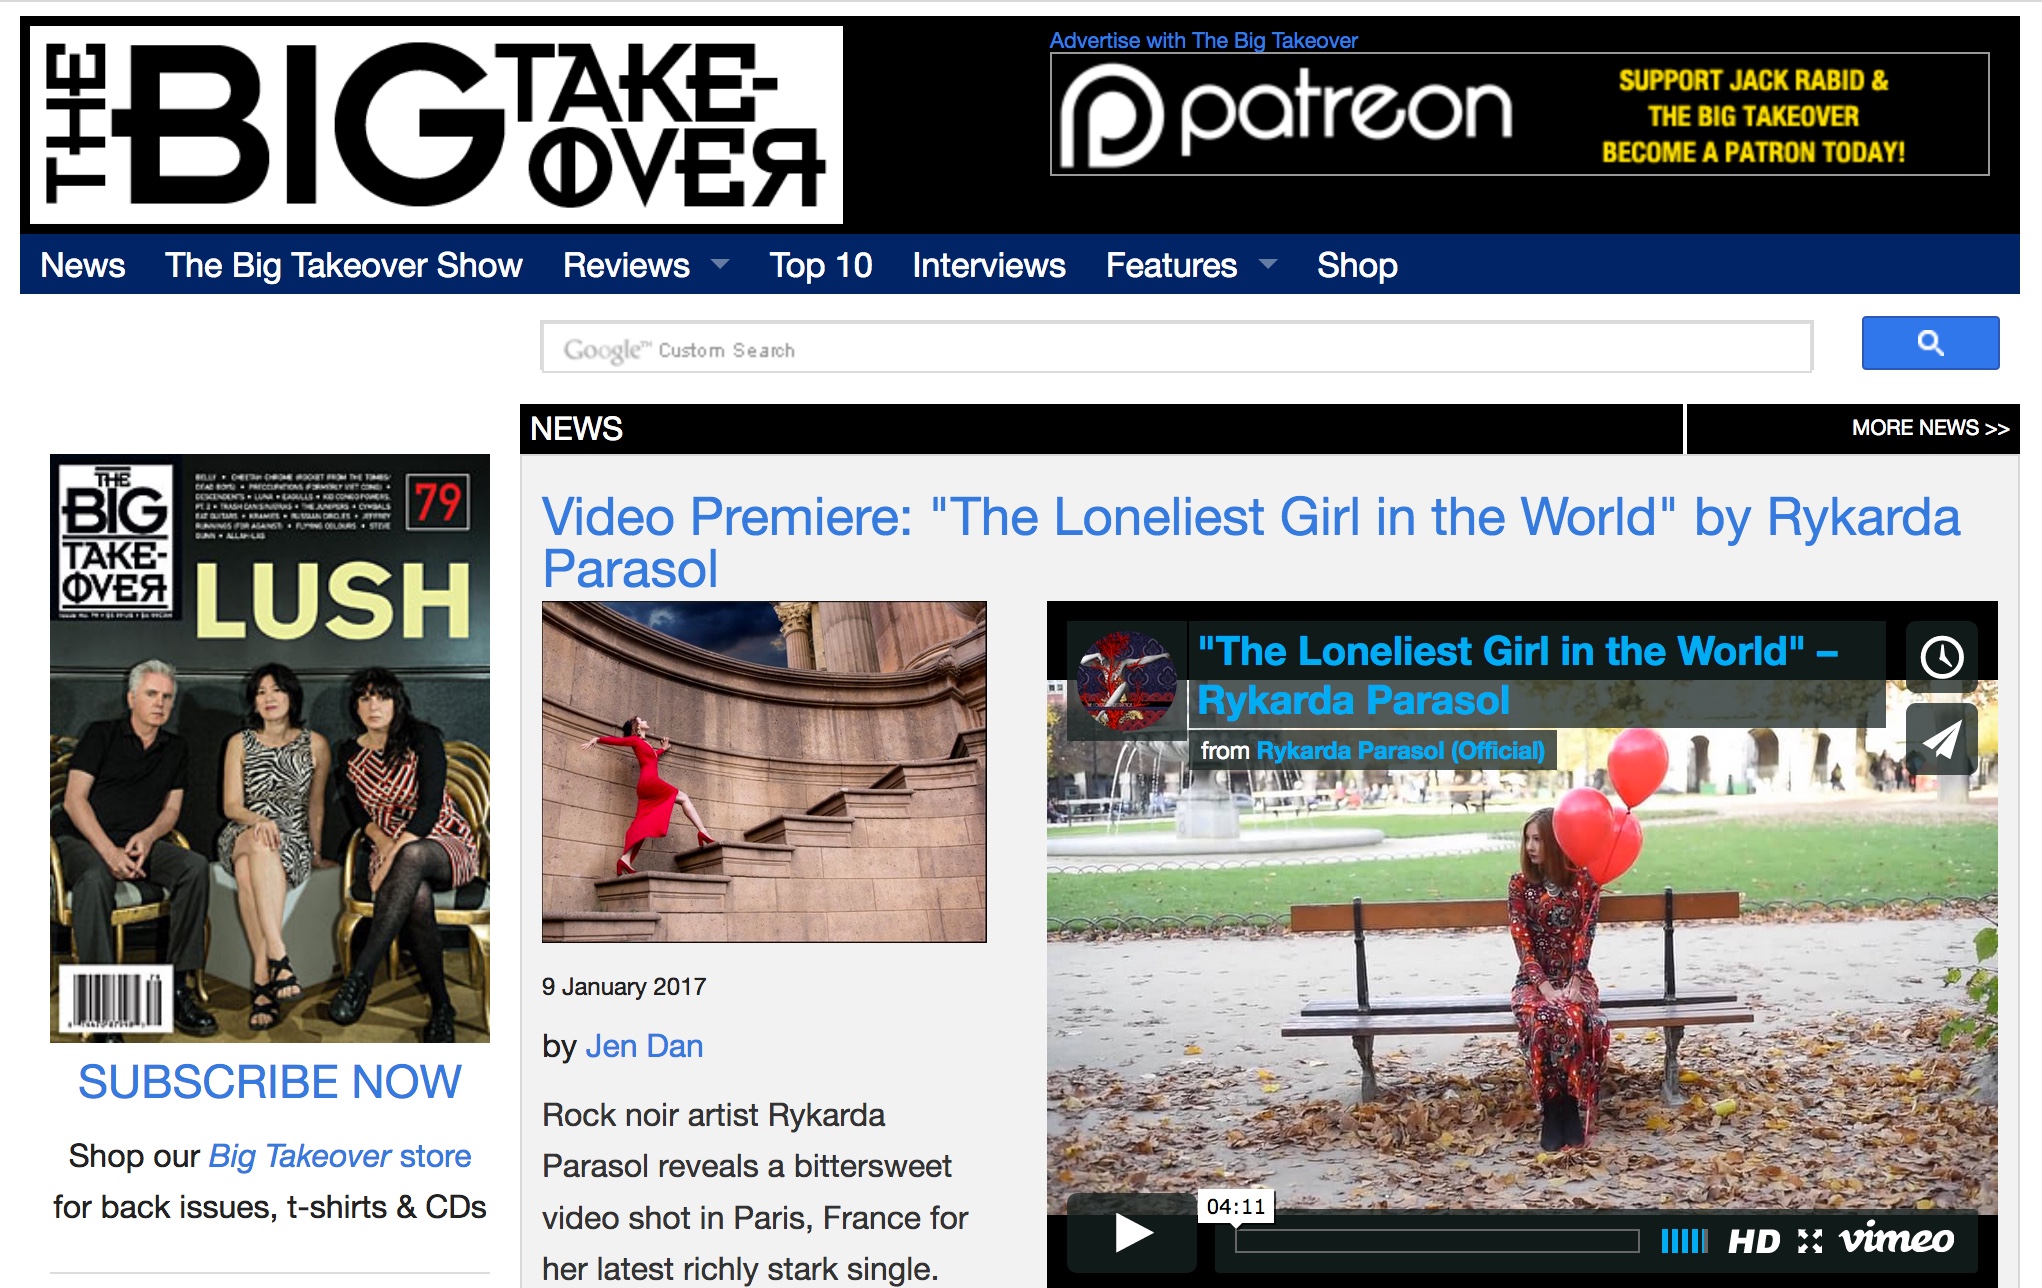The width and height of the screenshot is (2042, 1288).
Task: Open author Jen Dan's profile link
Action: pos(644,1046)
